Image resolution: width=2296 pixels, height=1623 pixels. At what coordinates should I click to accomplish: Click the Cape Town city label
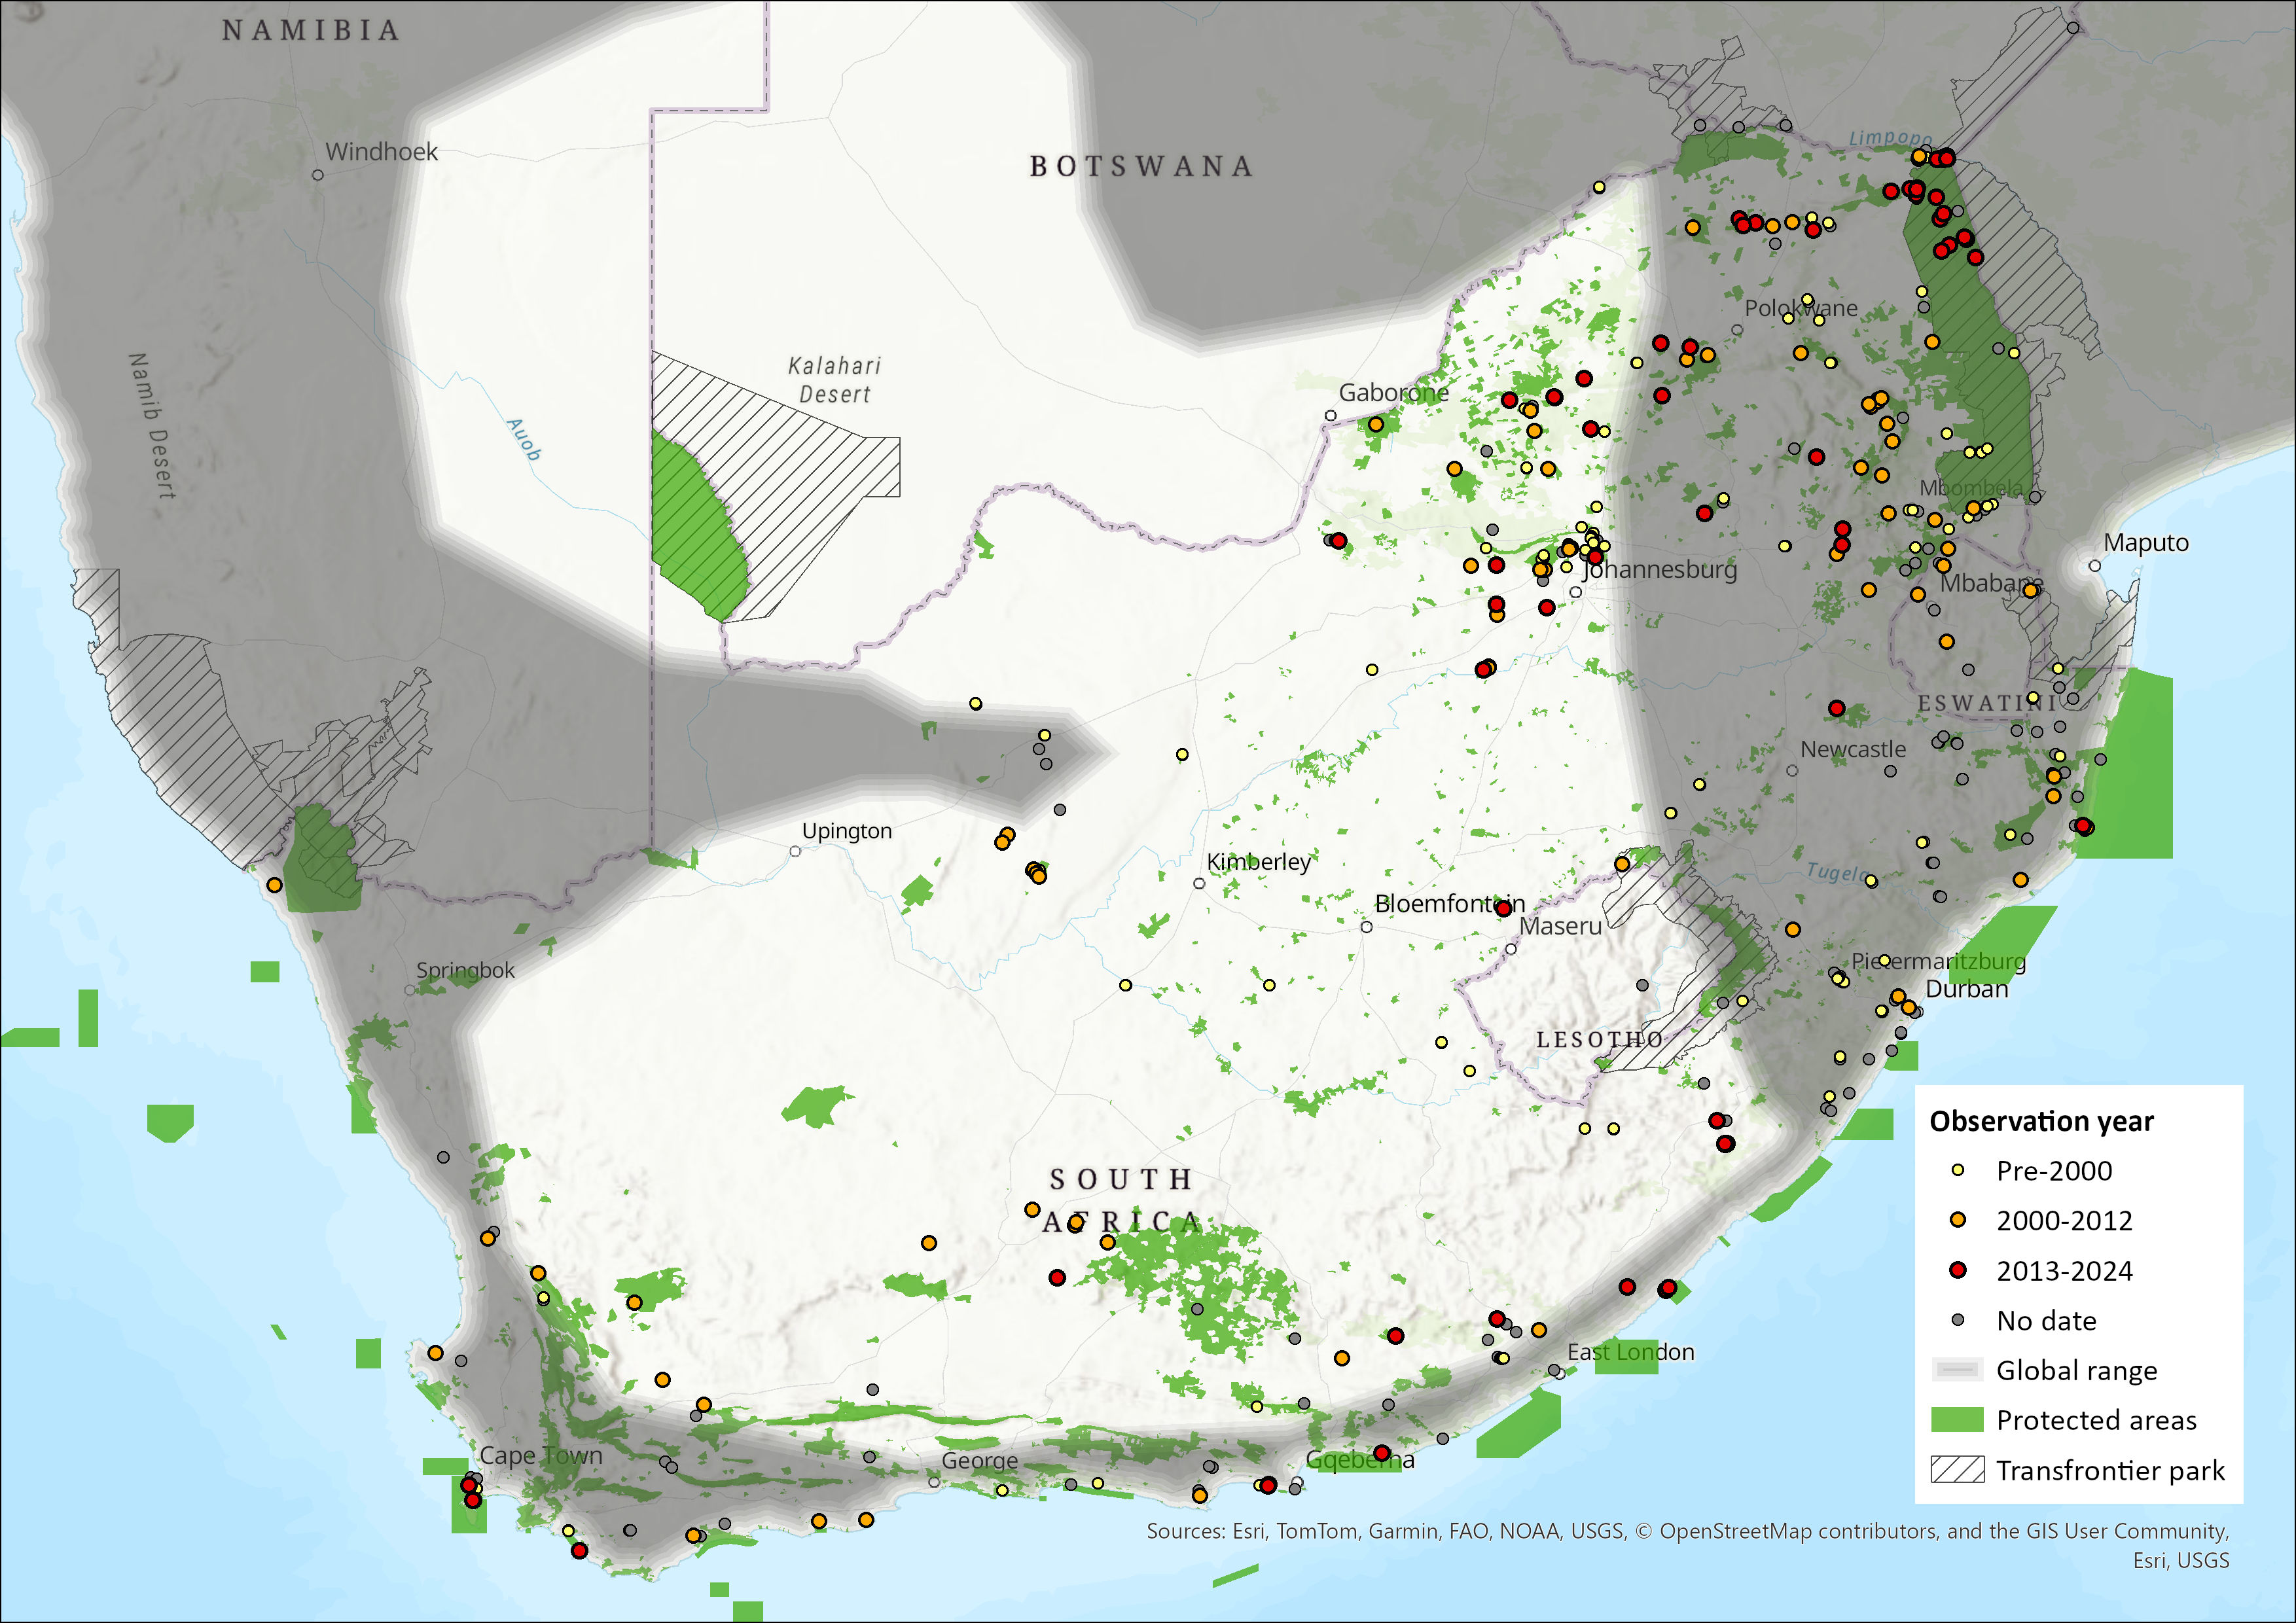541,1455
